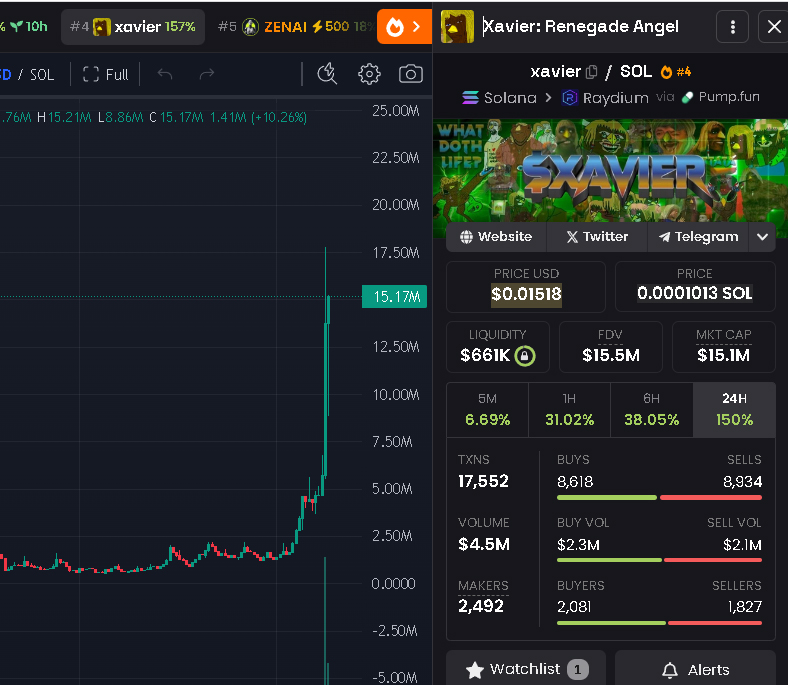The image size is (788, 685).
Task: Click the price 0.0001013 SOL box
Action: point(695,286)
